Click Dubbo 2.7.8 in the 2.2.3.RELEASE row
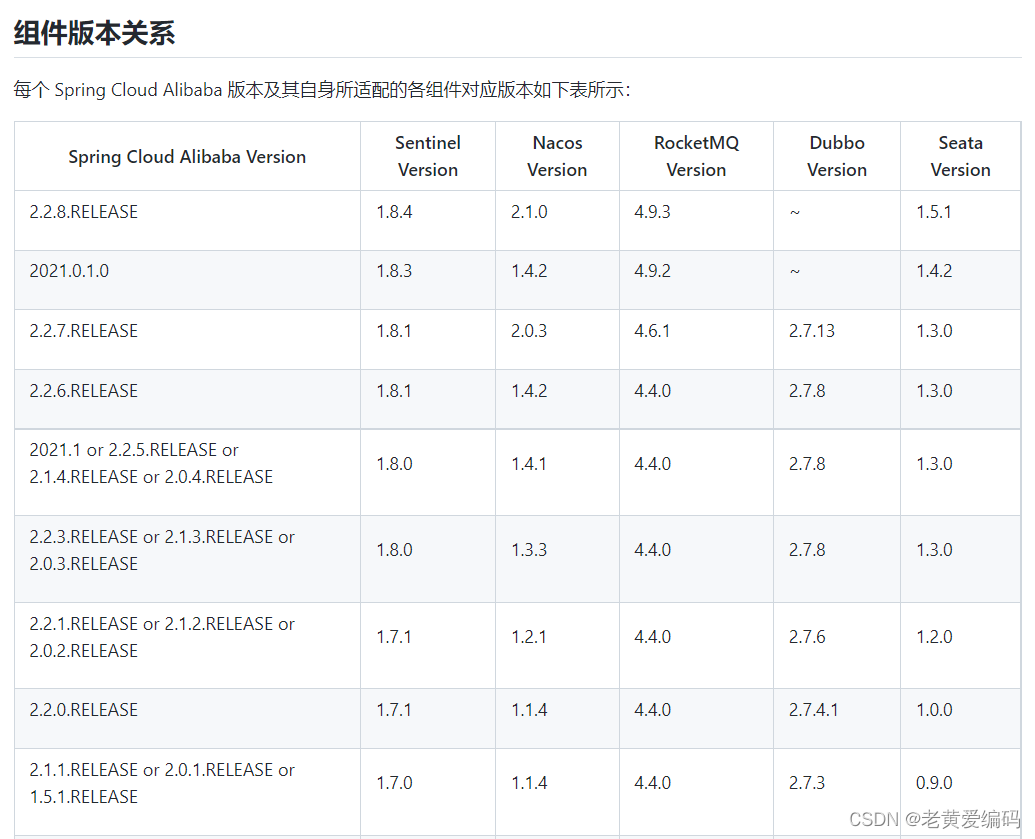 pos(807,550)
